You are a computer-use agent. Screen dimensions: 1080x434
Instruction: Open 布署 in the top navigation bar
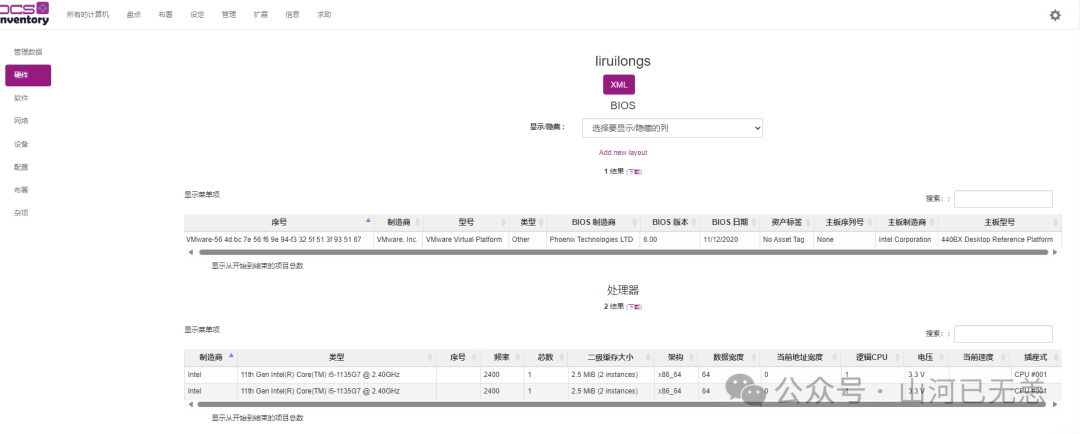coord(165,14)
